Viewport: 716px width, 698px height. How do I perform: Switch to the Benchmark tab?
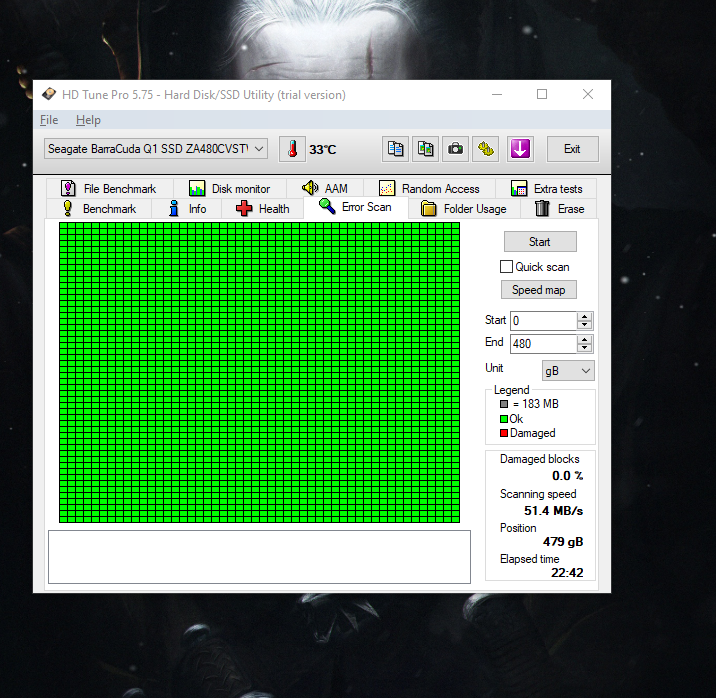coord(99,209)
